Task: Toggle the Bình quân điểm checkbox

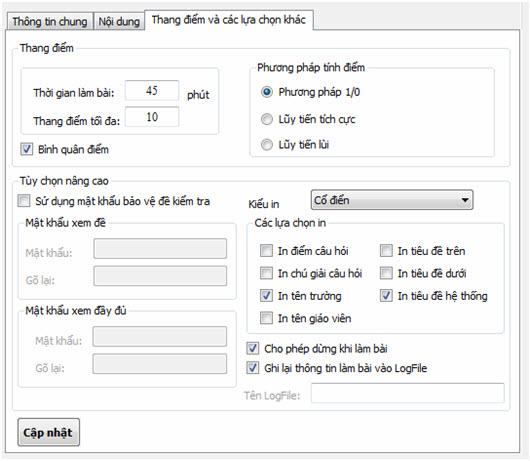Action: point(27,149)
